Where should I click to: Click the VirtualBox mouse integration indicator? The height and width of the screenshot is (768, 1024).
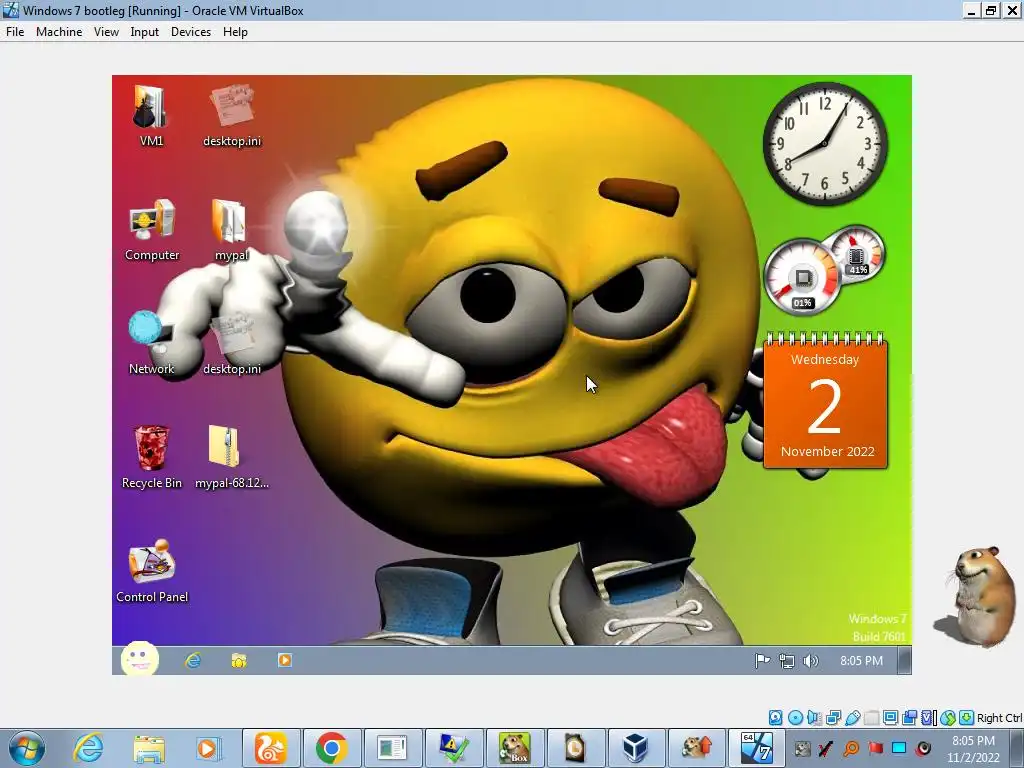click(948, 718)
